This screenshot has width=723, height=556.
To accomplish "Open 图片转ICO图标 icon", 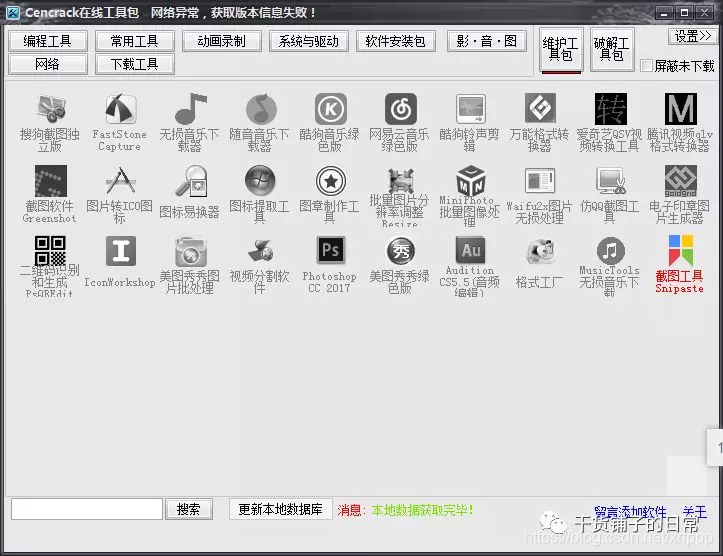I will pyautogui.click(x=120, y=181).
